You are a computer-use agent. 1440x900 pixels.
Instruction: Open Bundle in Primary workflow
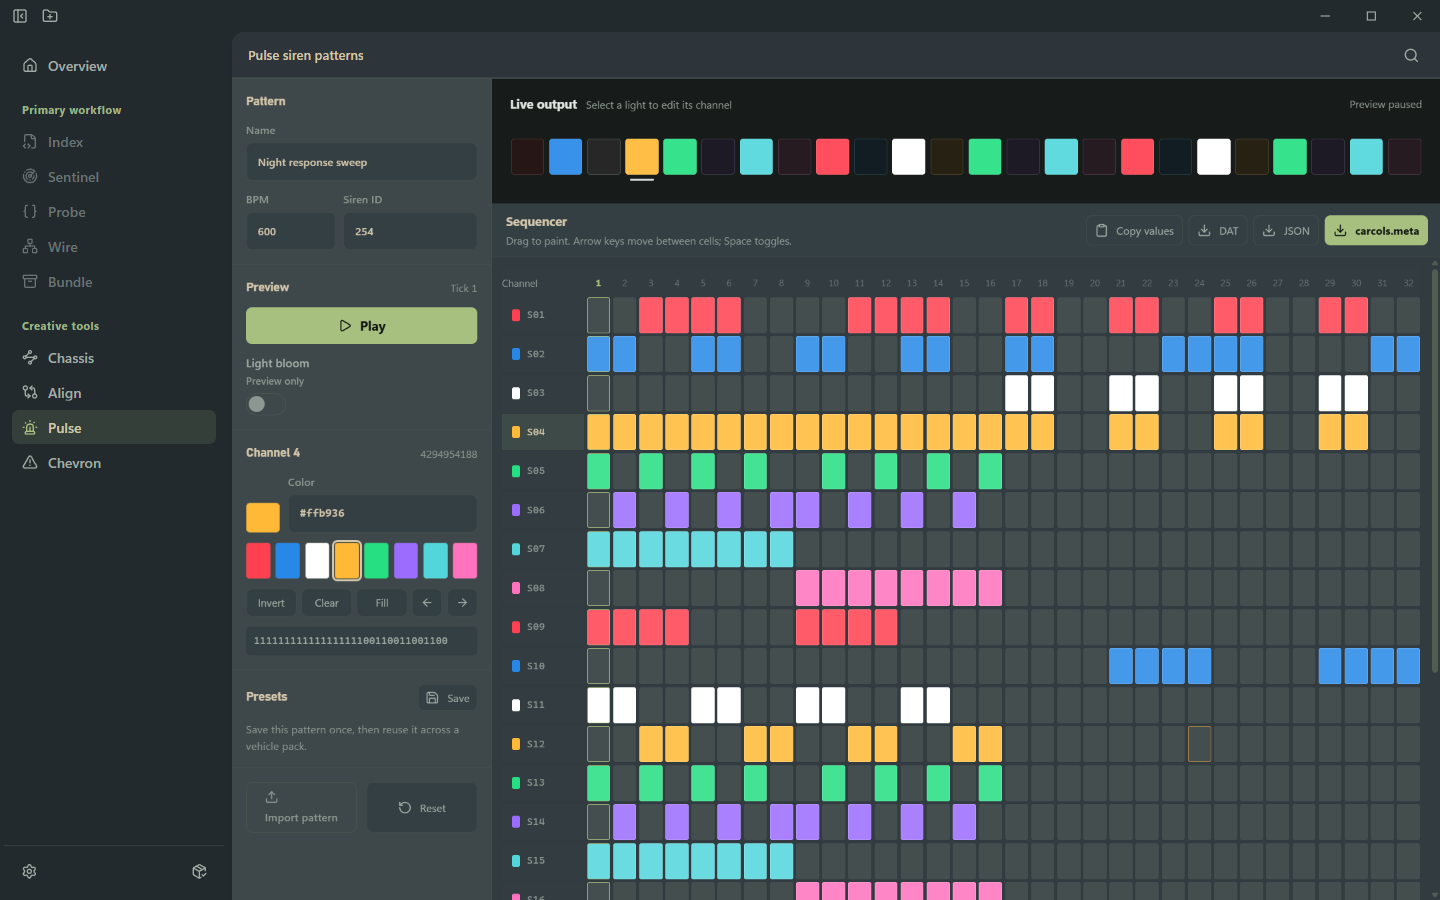[114, 282]
